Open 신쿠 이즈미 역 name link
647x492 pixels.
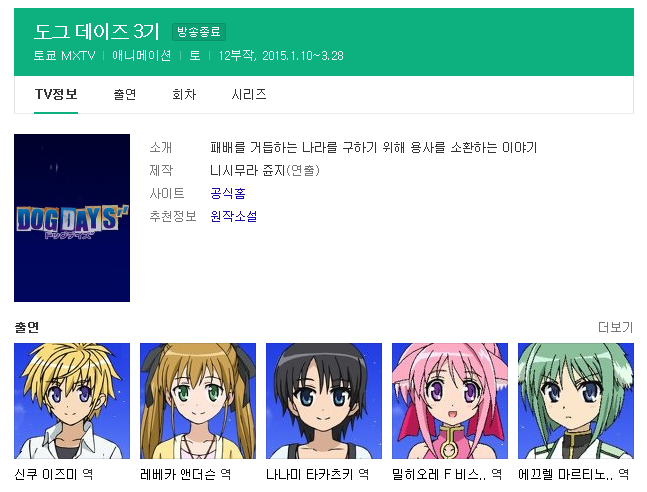[x=54, y=474]
